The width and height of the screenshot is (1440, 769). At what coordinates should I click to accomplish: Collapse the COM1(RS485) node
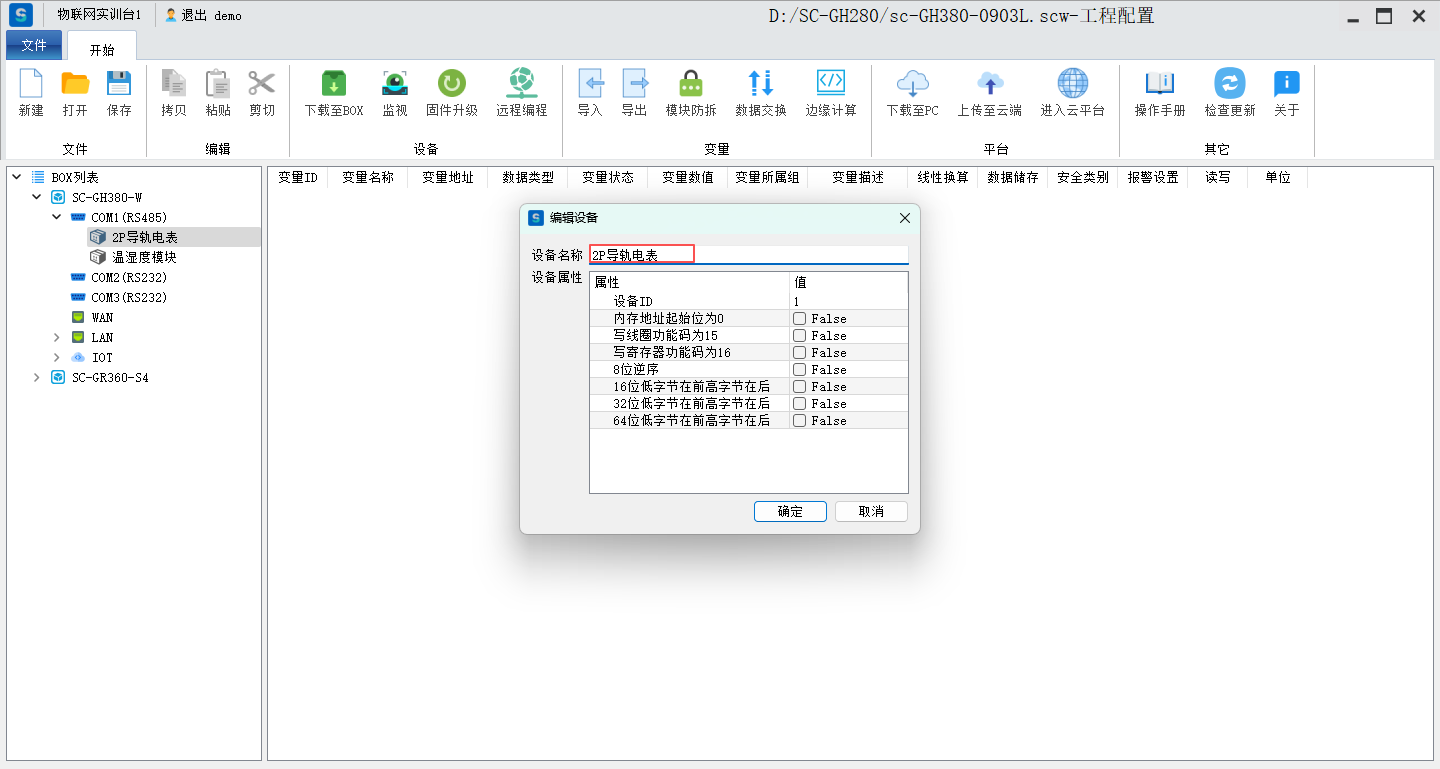tap(57, 217)
